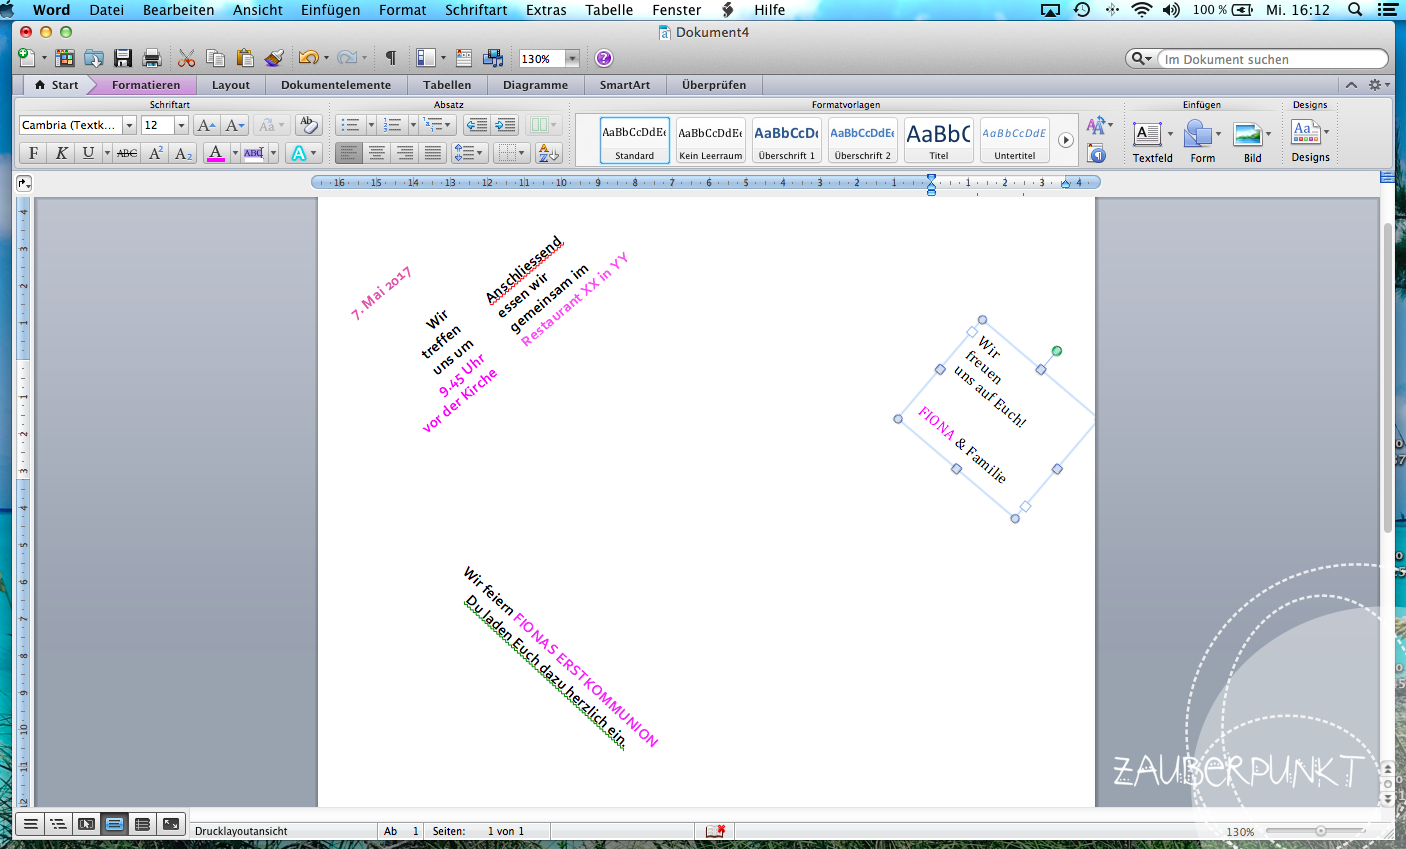Switch to the Layout ribbon tab
The width and height of the screenshot is (1406, 849).
point(231,85)
